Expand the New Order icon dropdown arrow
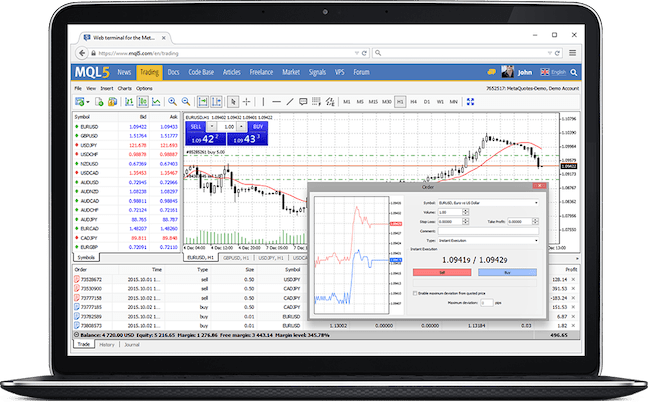This screenshot has height=402, width=648. click(88, 102)
